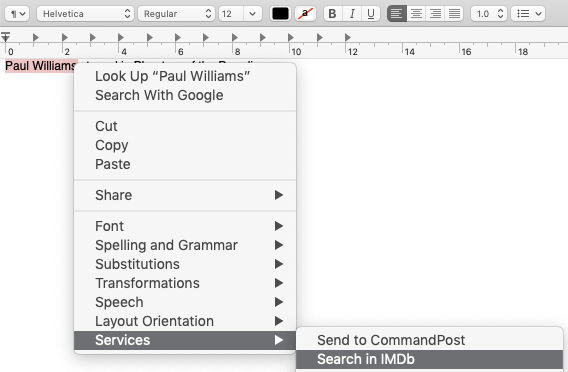
Task: Open the Share submenu
Action: (185, 195)
